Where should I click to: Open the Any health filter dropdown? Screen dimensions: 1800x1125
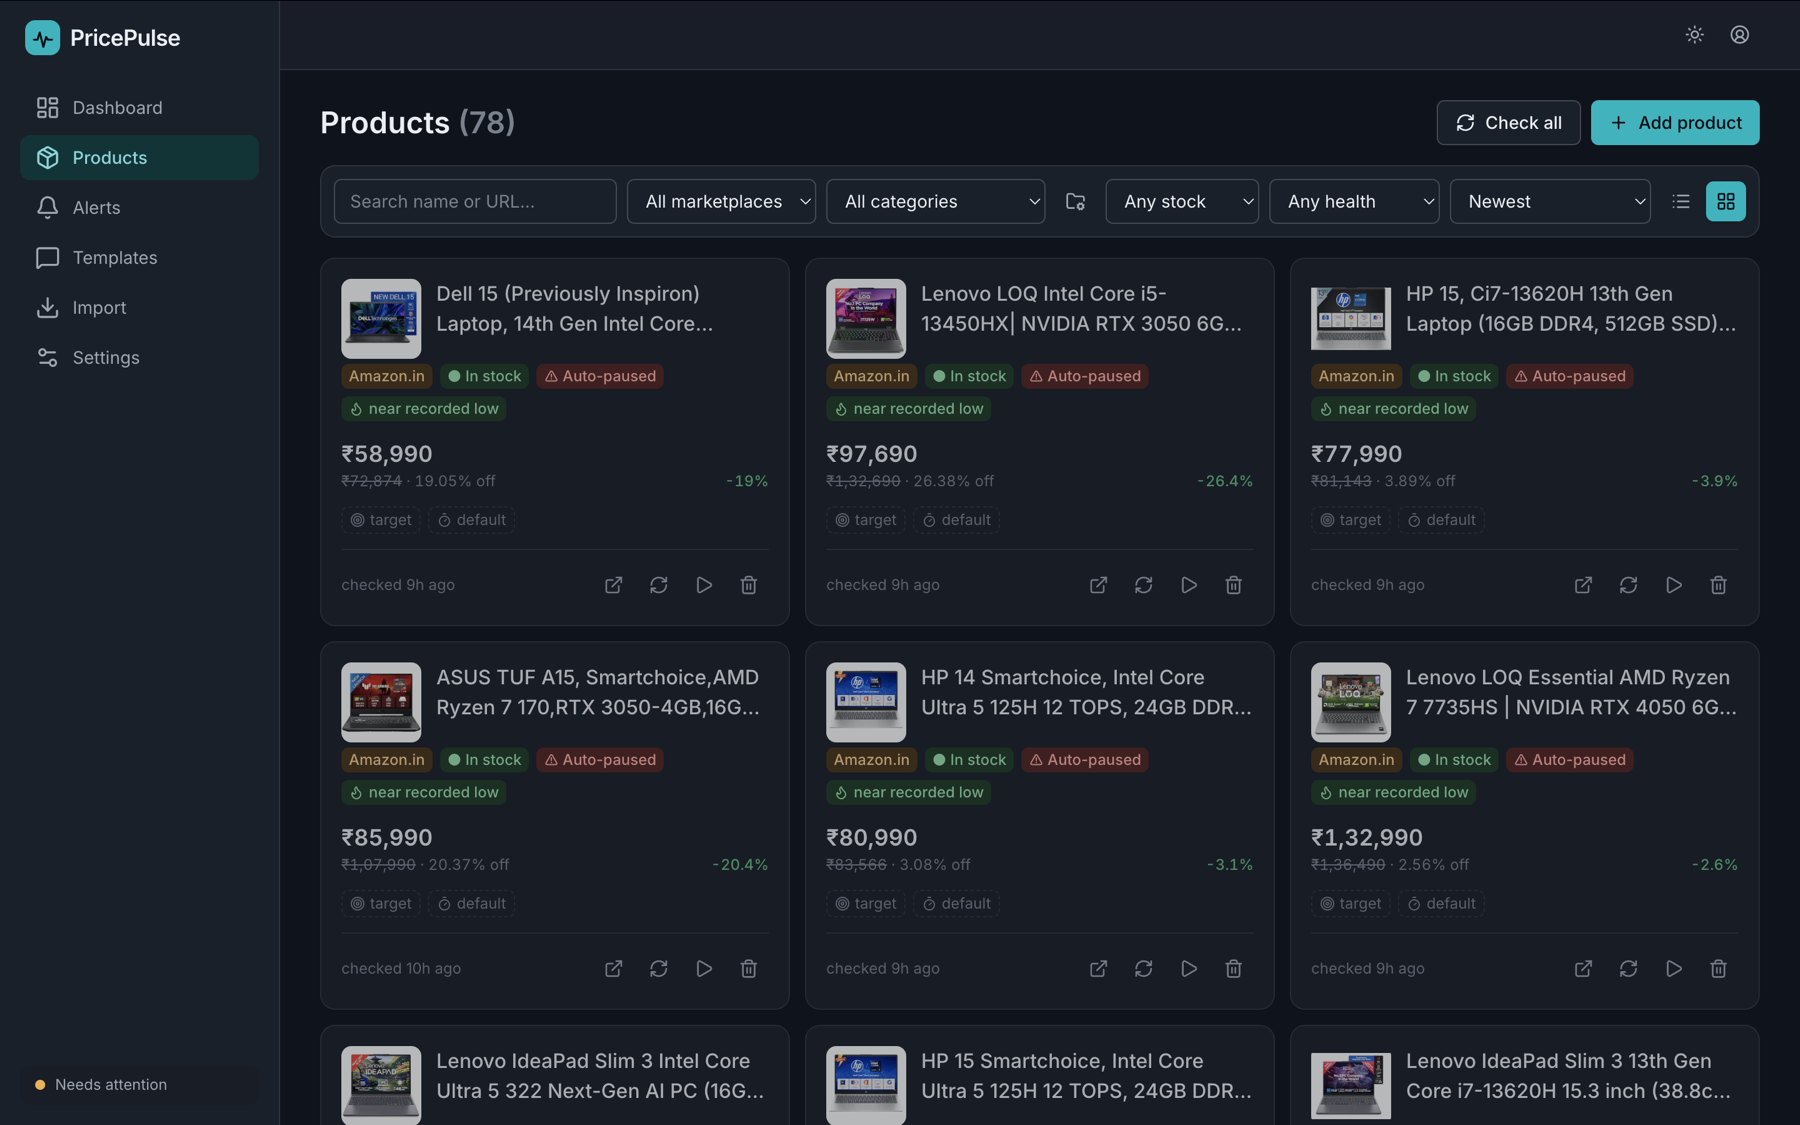(1354, 201)
